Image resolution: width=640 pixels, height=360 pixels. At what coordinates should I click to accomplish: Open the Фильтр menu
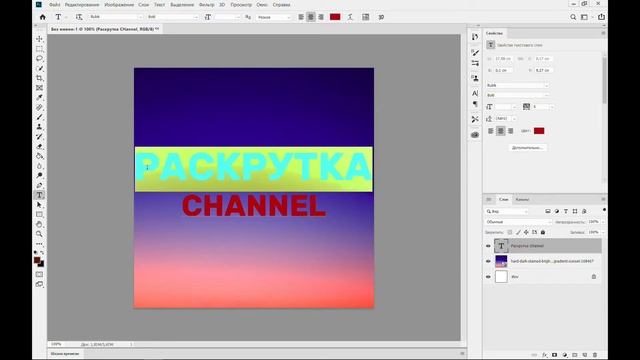point(207,4)
